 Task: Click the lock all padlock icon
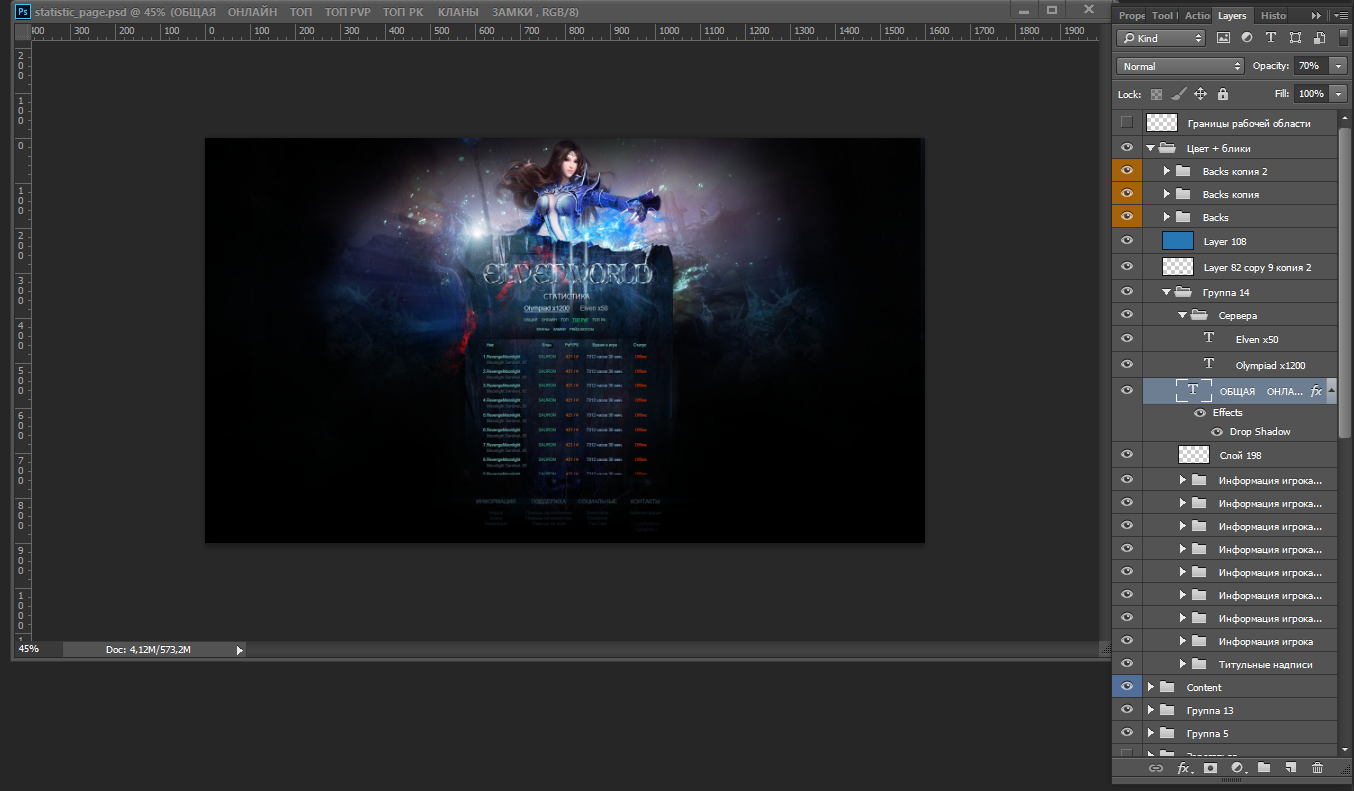pyautogui.click(x=1222, y=94)
